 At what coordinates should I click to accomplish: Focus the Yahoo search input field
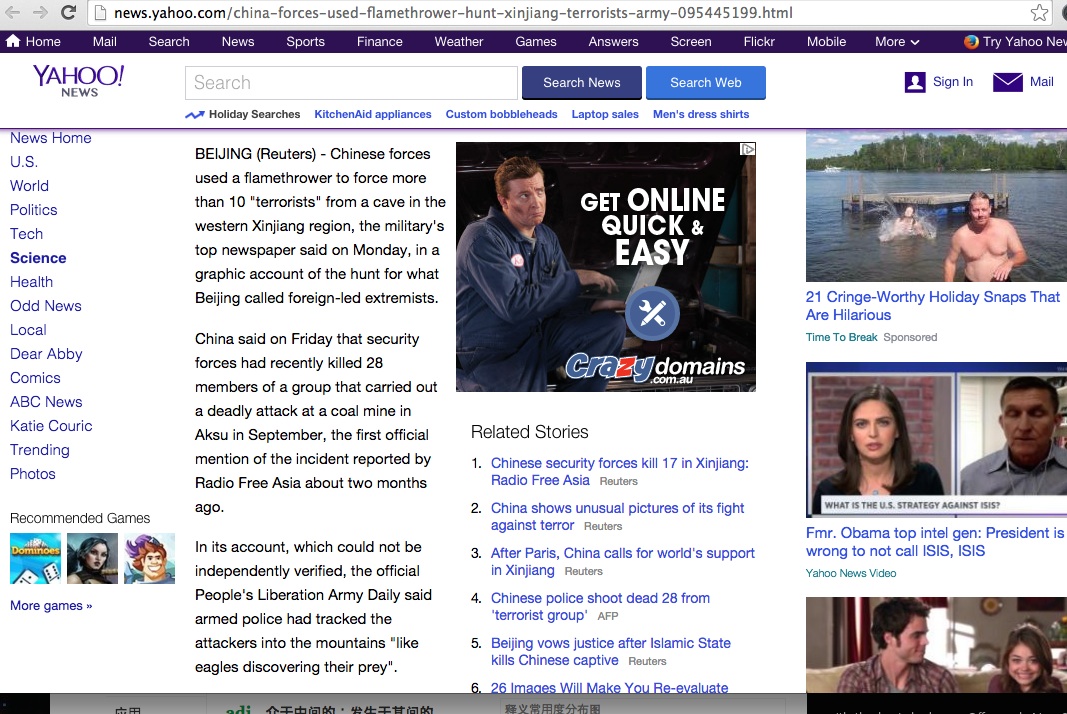(x=351, y=82)
